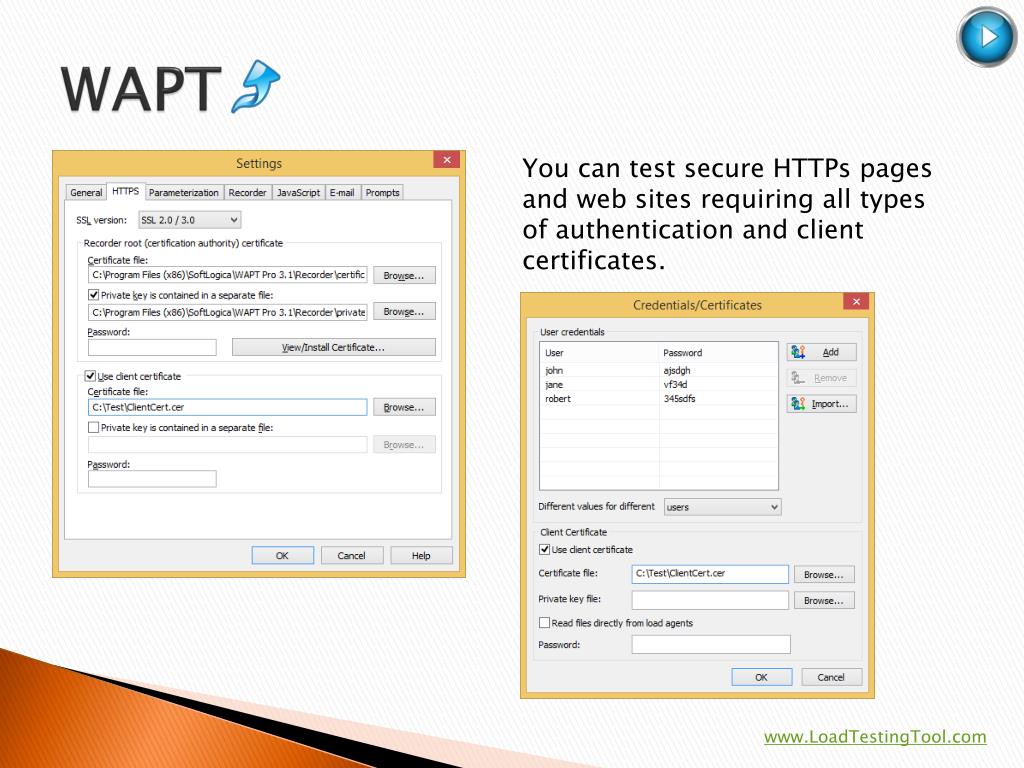This screenshot has width=1024, height=768.
Task: Select the HTTPS tab
Action: point(125,191)
